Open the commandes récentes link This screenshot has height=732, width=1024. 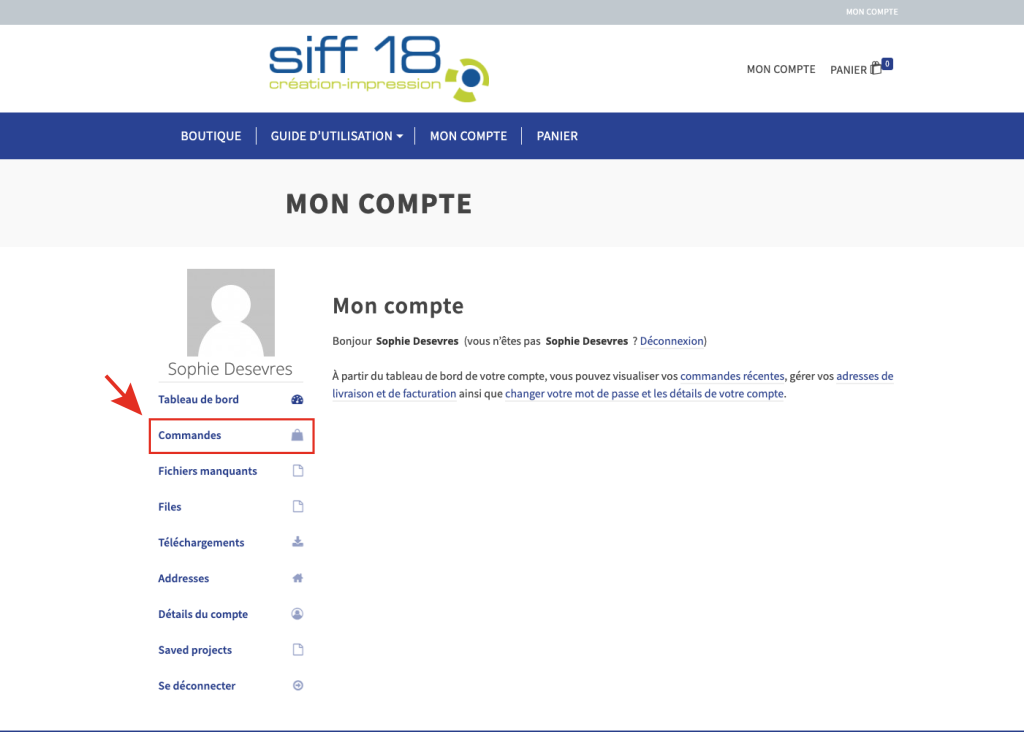[x=732, y=376]
